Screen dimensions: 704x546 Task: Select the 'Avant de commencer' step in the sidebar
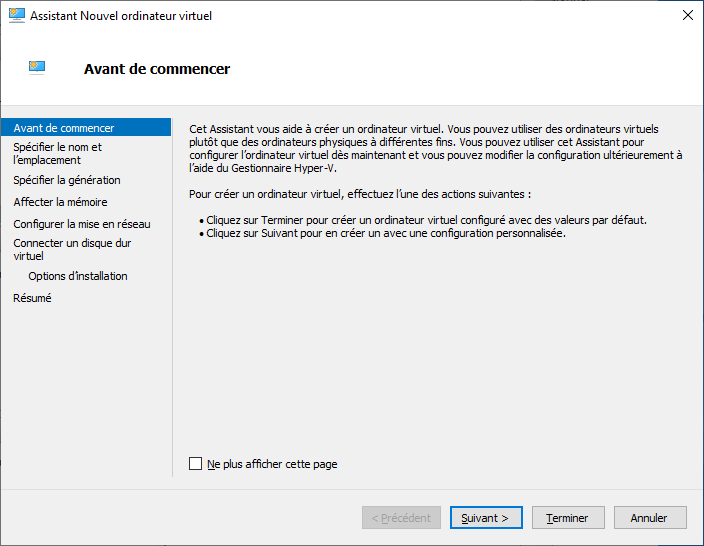click(64, 128)
